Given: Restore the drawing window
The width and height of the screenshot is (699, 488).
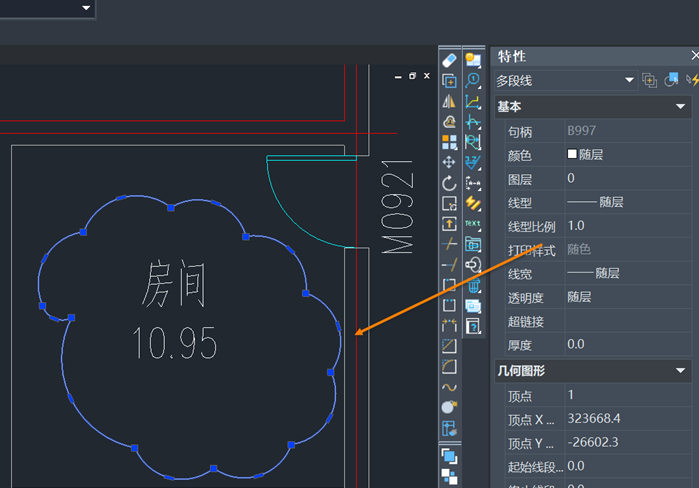Looking at the screenshot, I should [412, 76].
